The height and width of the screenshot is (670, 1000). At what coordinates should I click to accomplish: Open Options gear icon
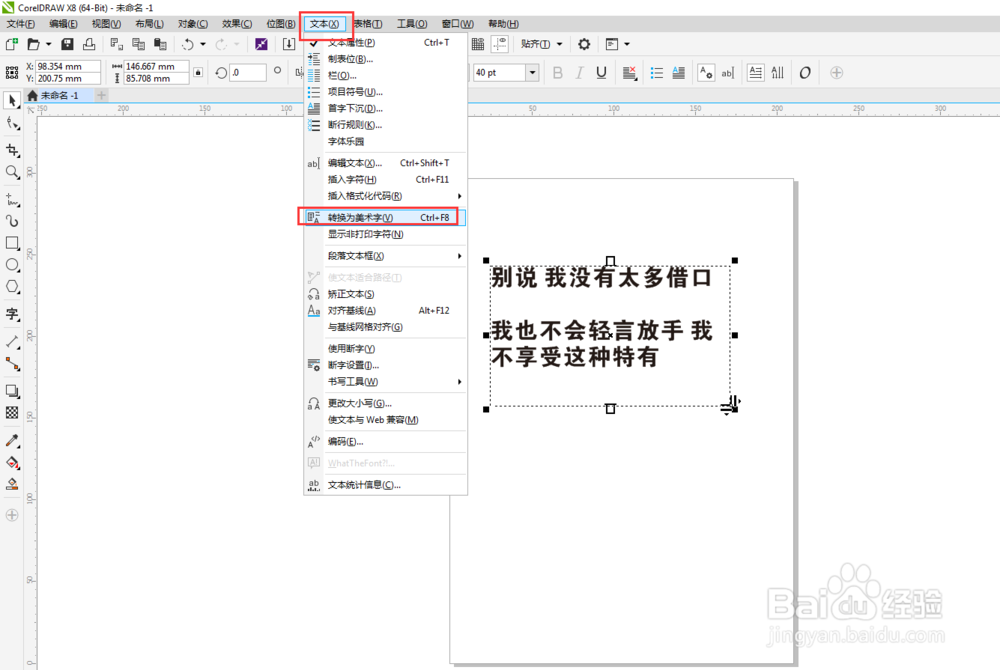point(584,44)
